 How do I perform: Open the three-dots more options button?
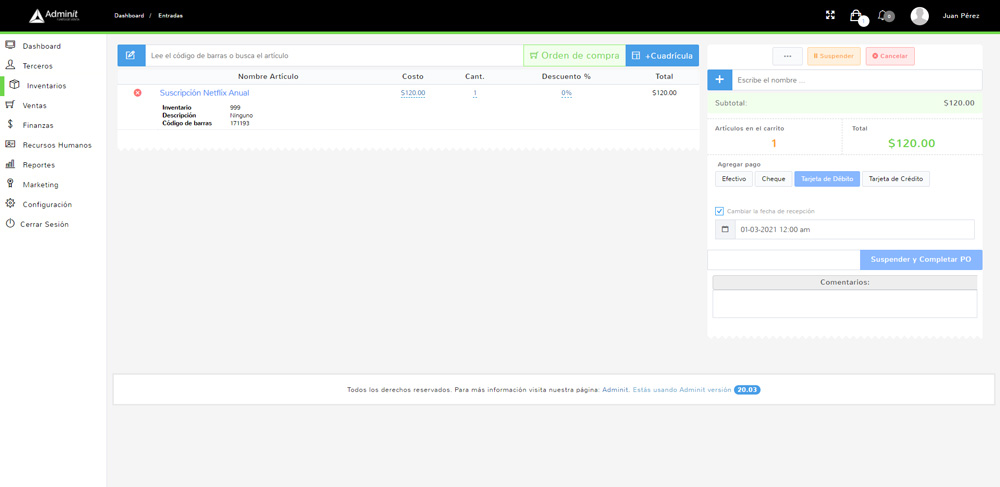click(x=787, y=56)
